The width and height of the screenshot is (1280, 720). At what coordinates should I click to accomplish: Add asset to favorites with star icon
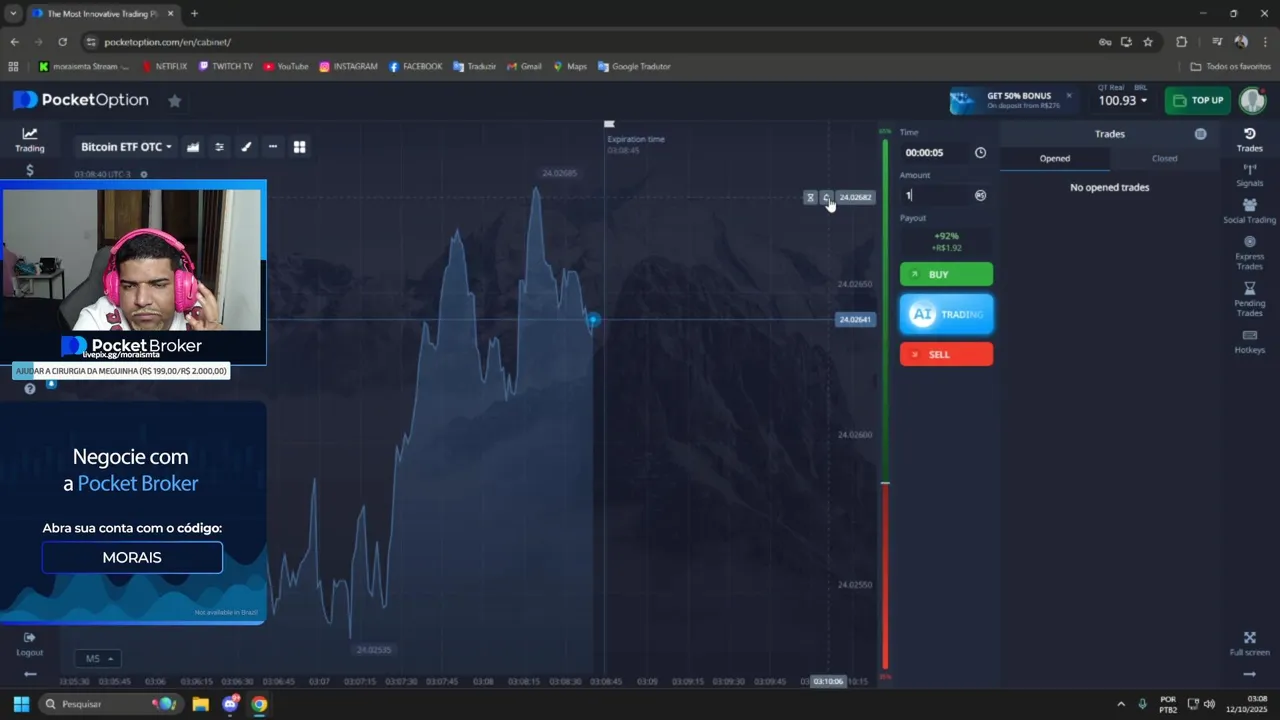[x=174, y=101]
